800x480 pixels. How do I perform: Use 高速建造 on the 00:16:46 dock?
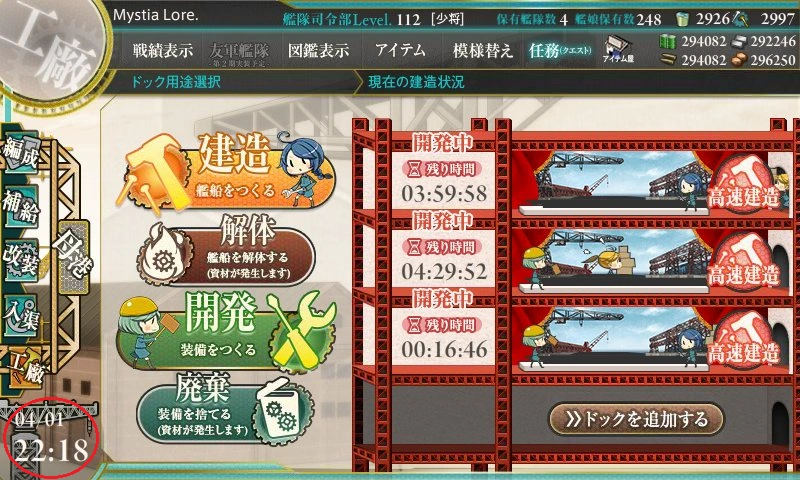click(x=744, y=343)
